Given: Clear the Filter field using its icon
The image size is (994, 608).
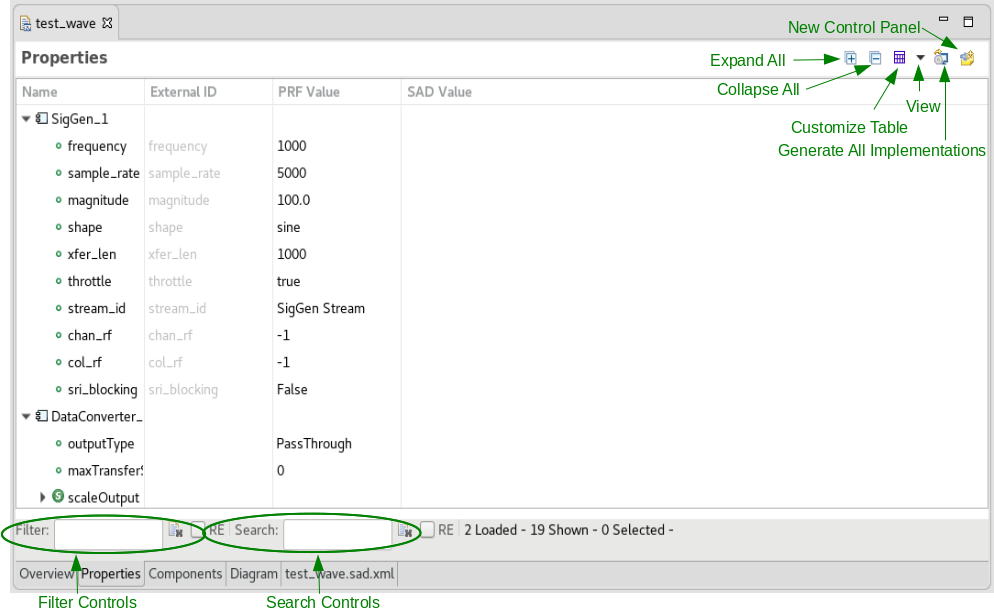Looking at the screenshot, I should tap(175, 531).
